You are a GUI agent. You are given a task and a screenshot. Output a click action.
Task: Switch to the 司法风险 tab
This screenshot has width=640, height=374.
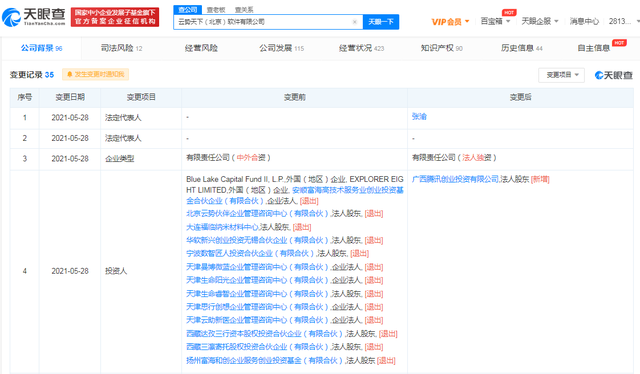(x=121, y=48)
